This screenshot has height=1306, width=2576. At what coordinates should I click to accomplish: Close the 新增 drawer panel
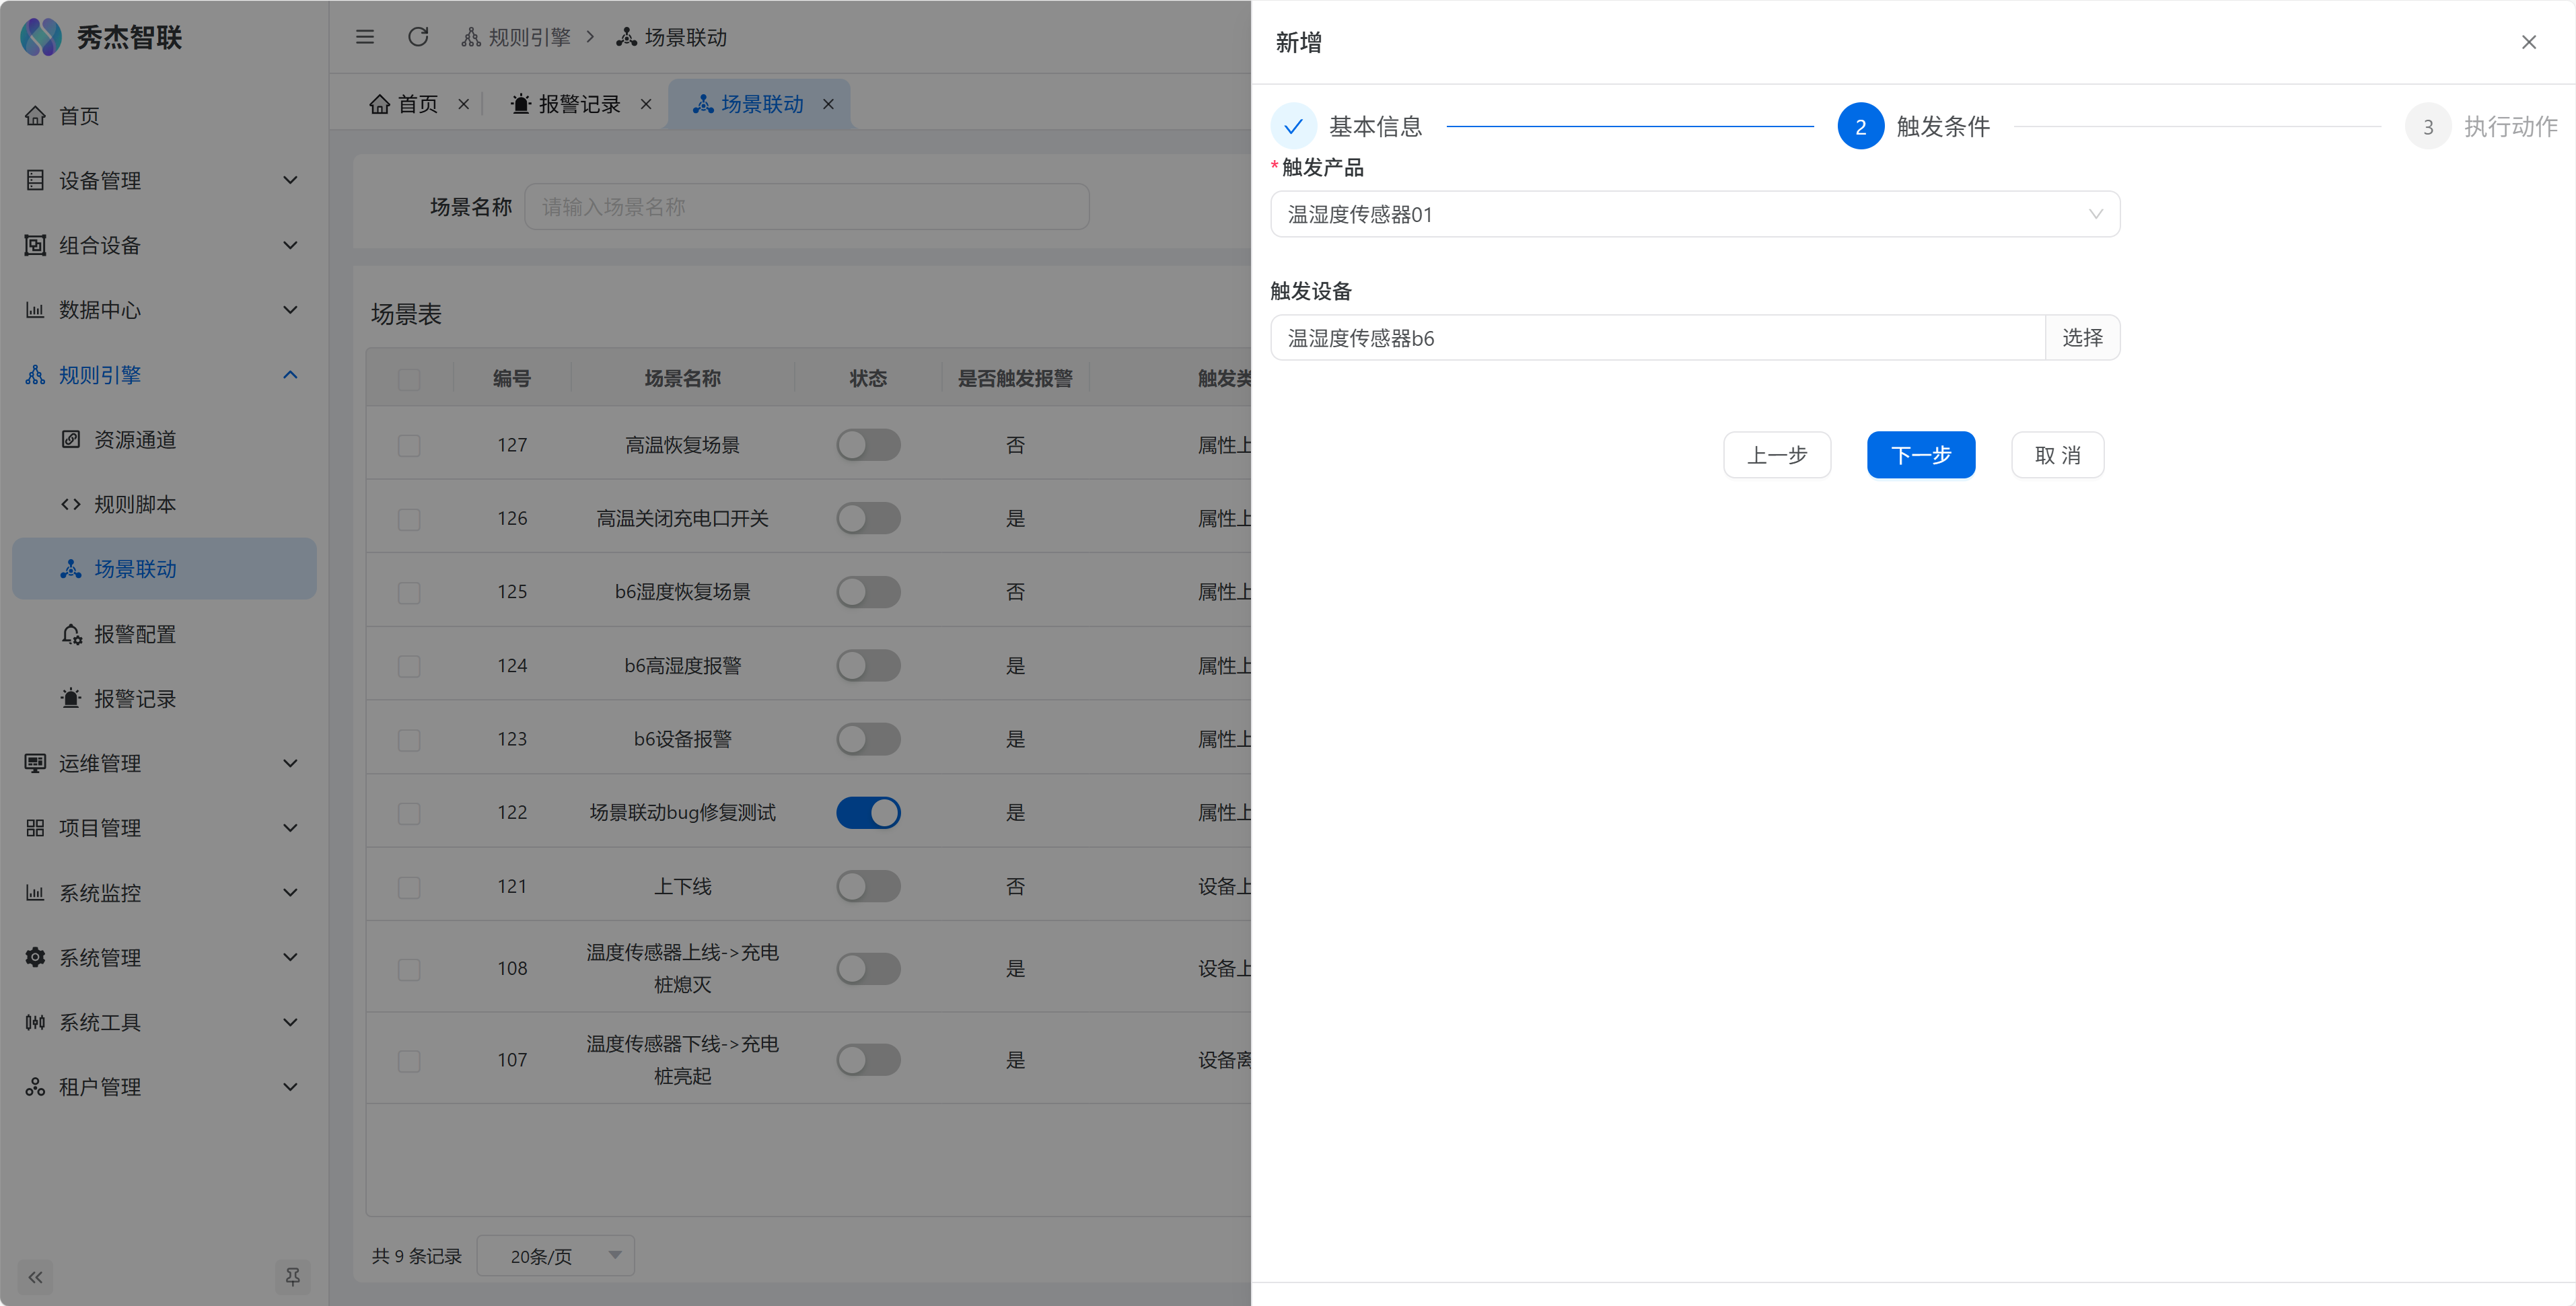coord(2528,42)
